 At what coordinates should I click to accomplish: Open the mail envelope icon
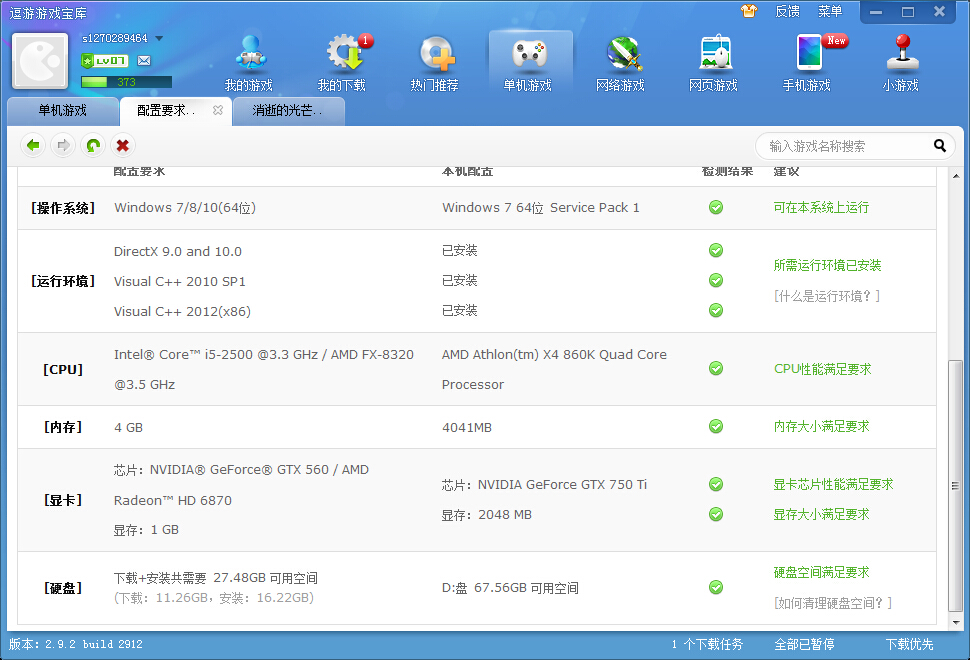[x=144, y=61]
